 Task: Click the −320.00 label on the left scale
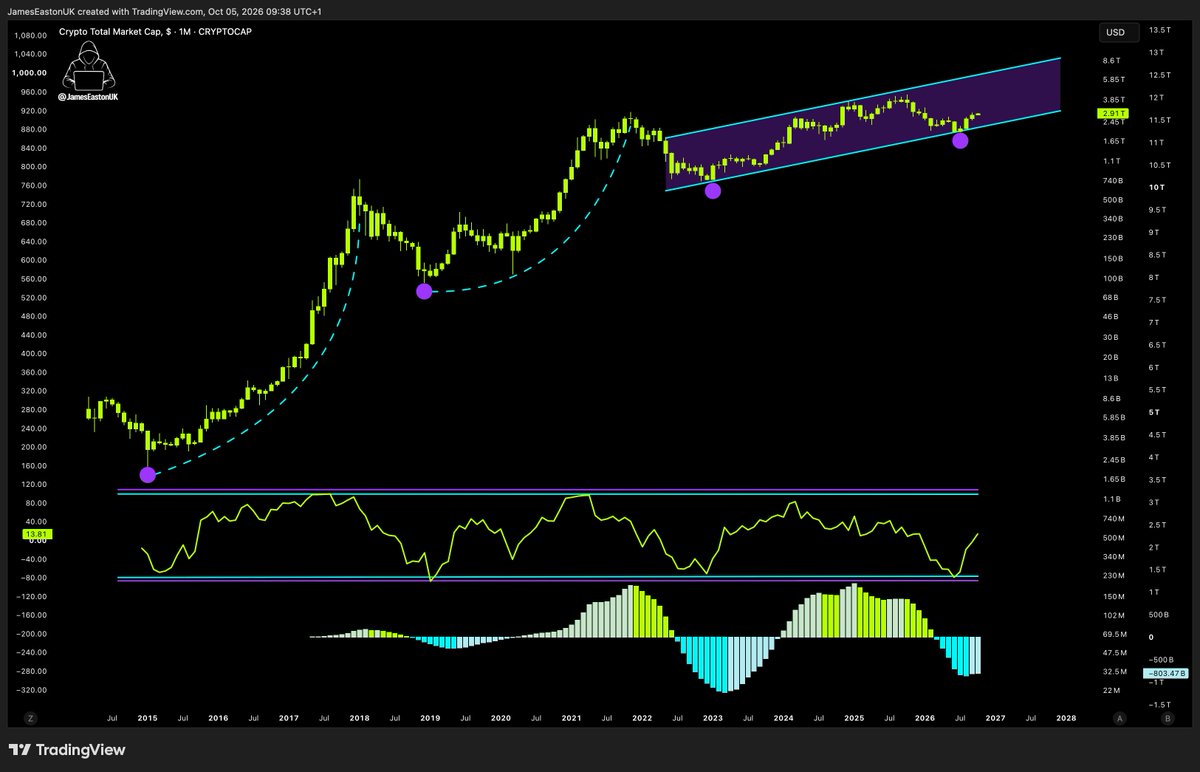(x=33, y=690)
